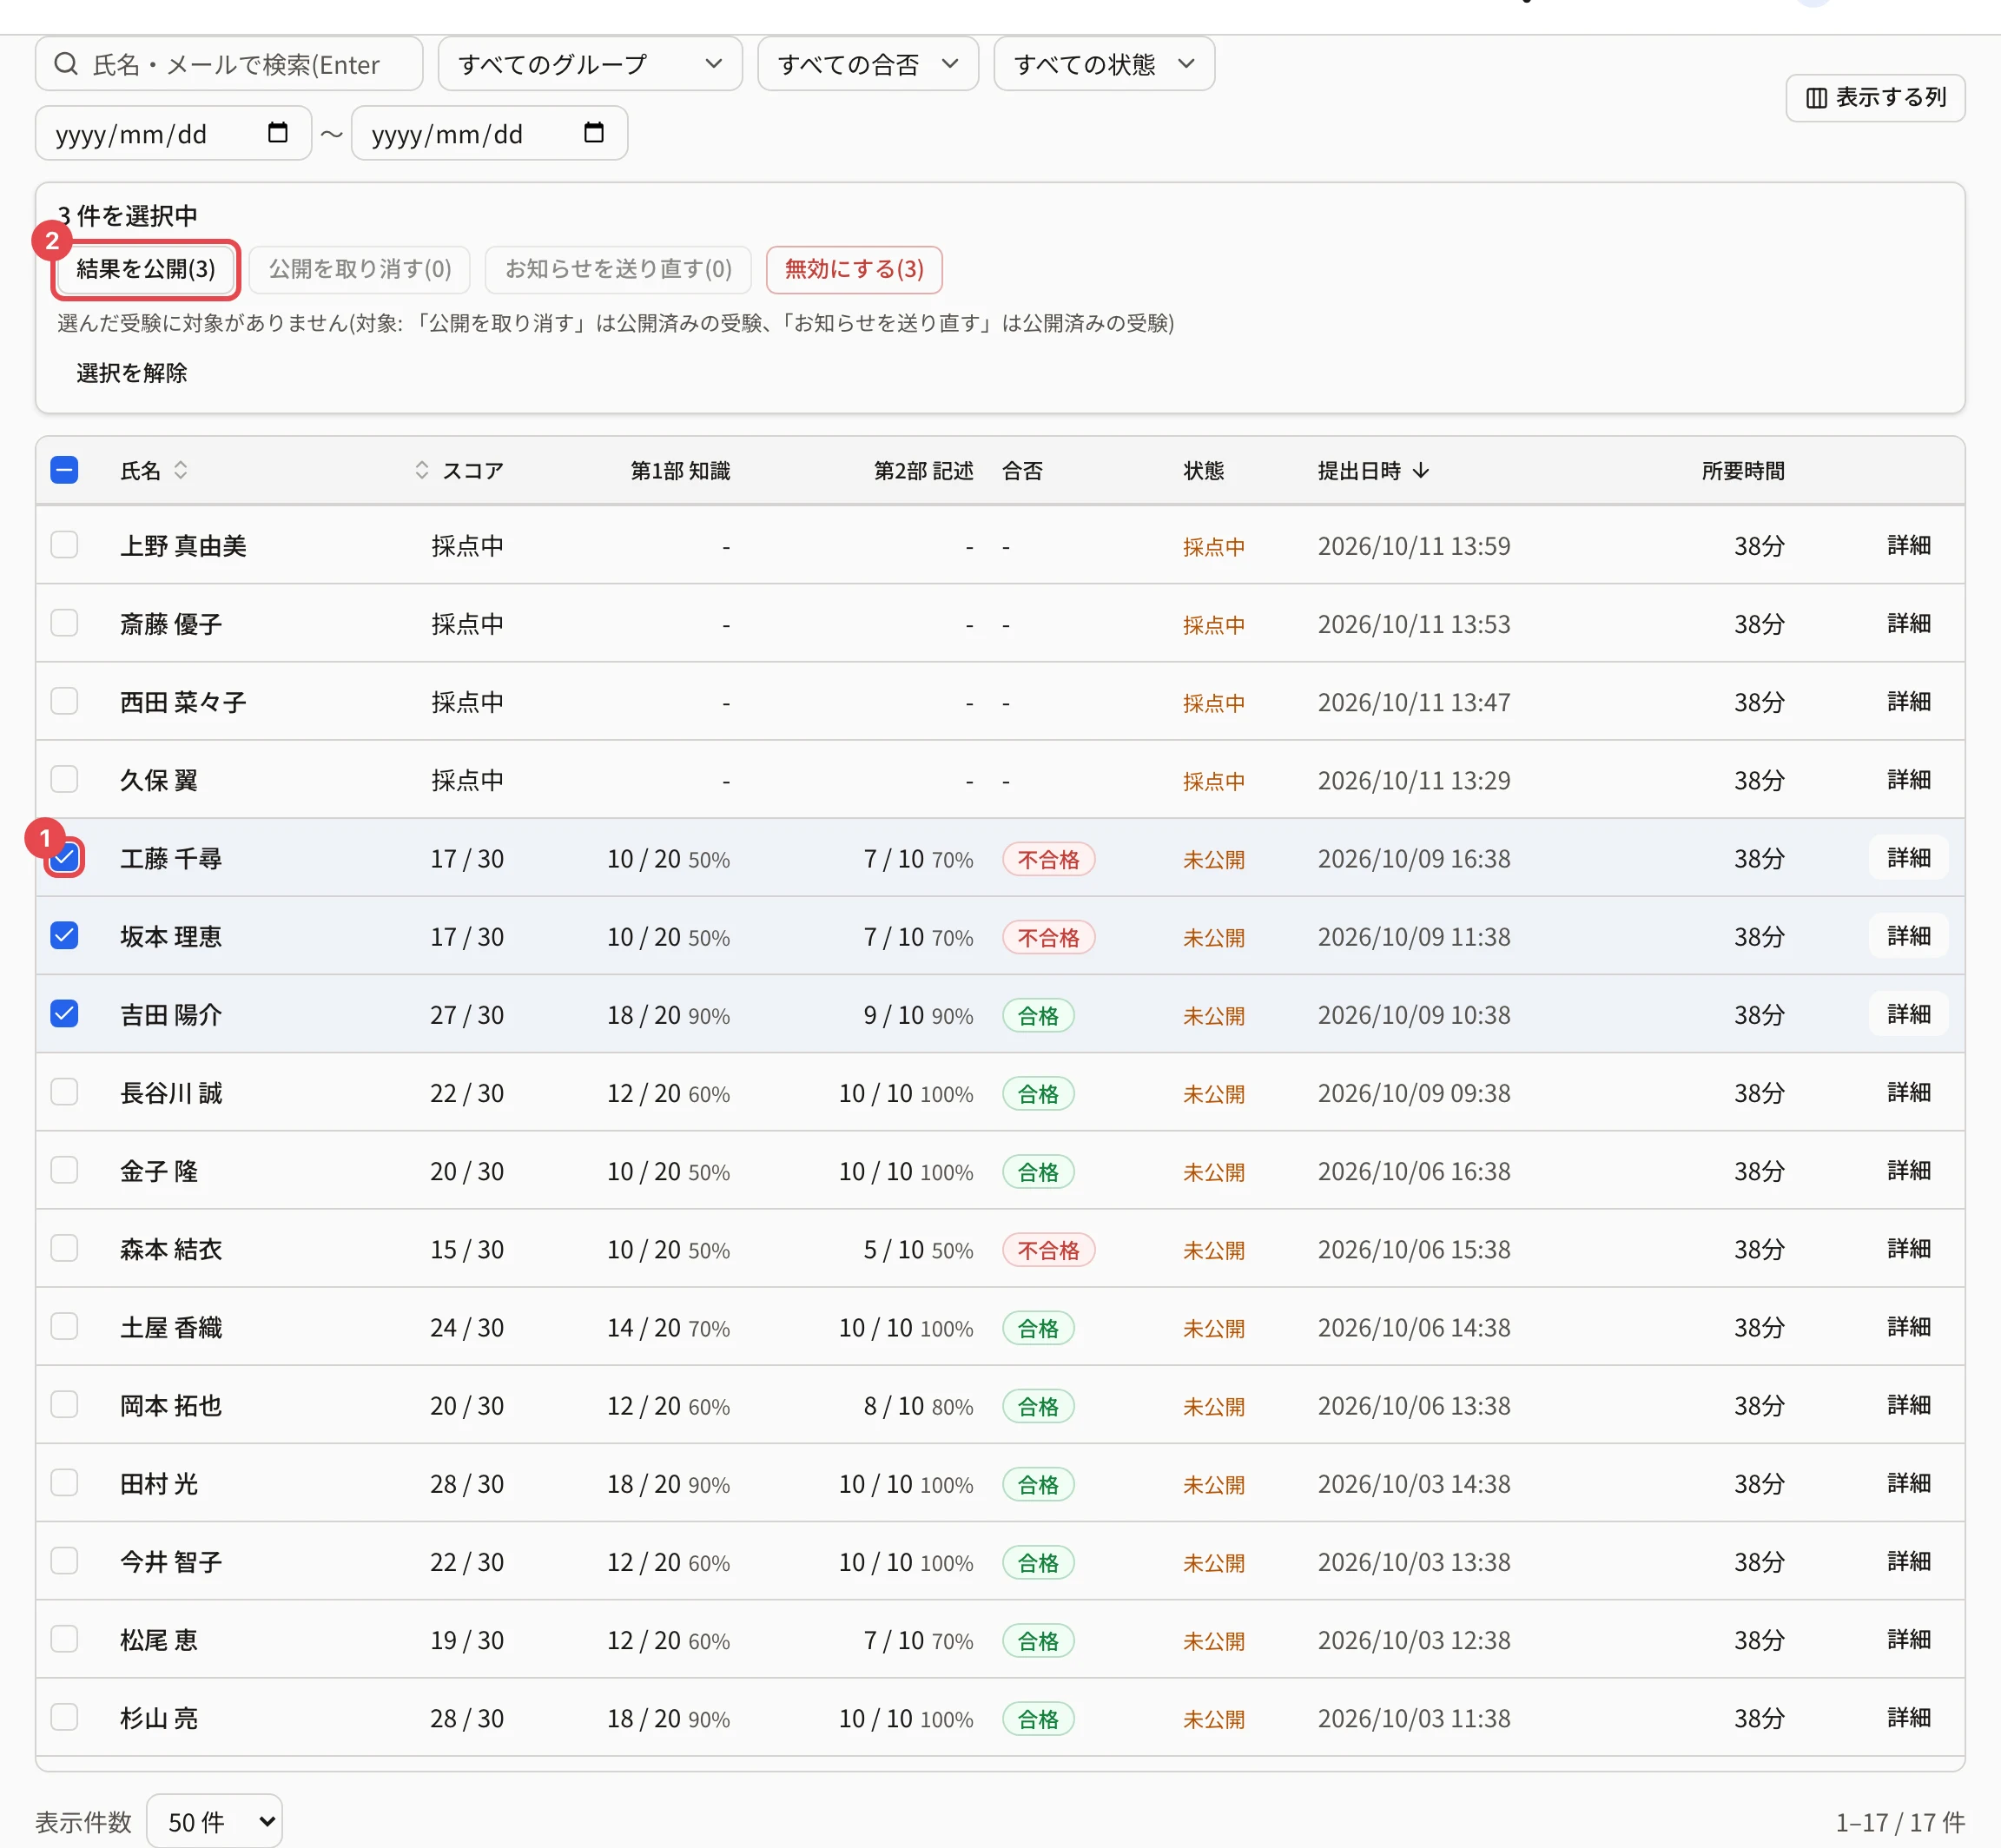Screen dimensions: 2001x1848
Task: Open the 表示件数 50 件 selector
Action: (214, 1822)
